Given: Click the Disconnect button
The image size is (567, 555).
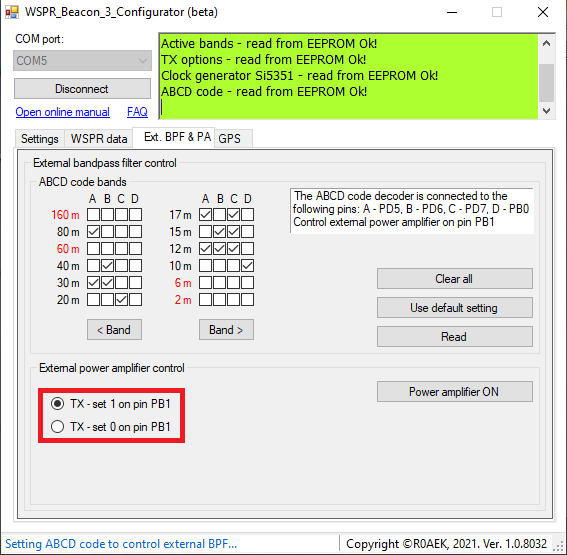Looking at the screenshot, I should tap(82, 89).
